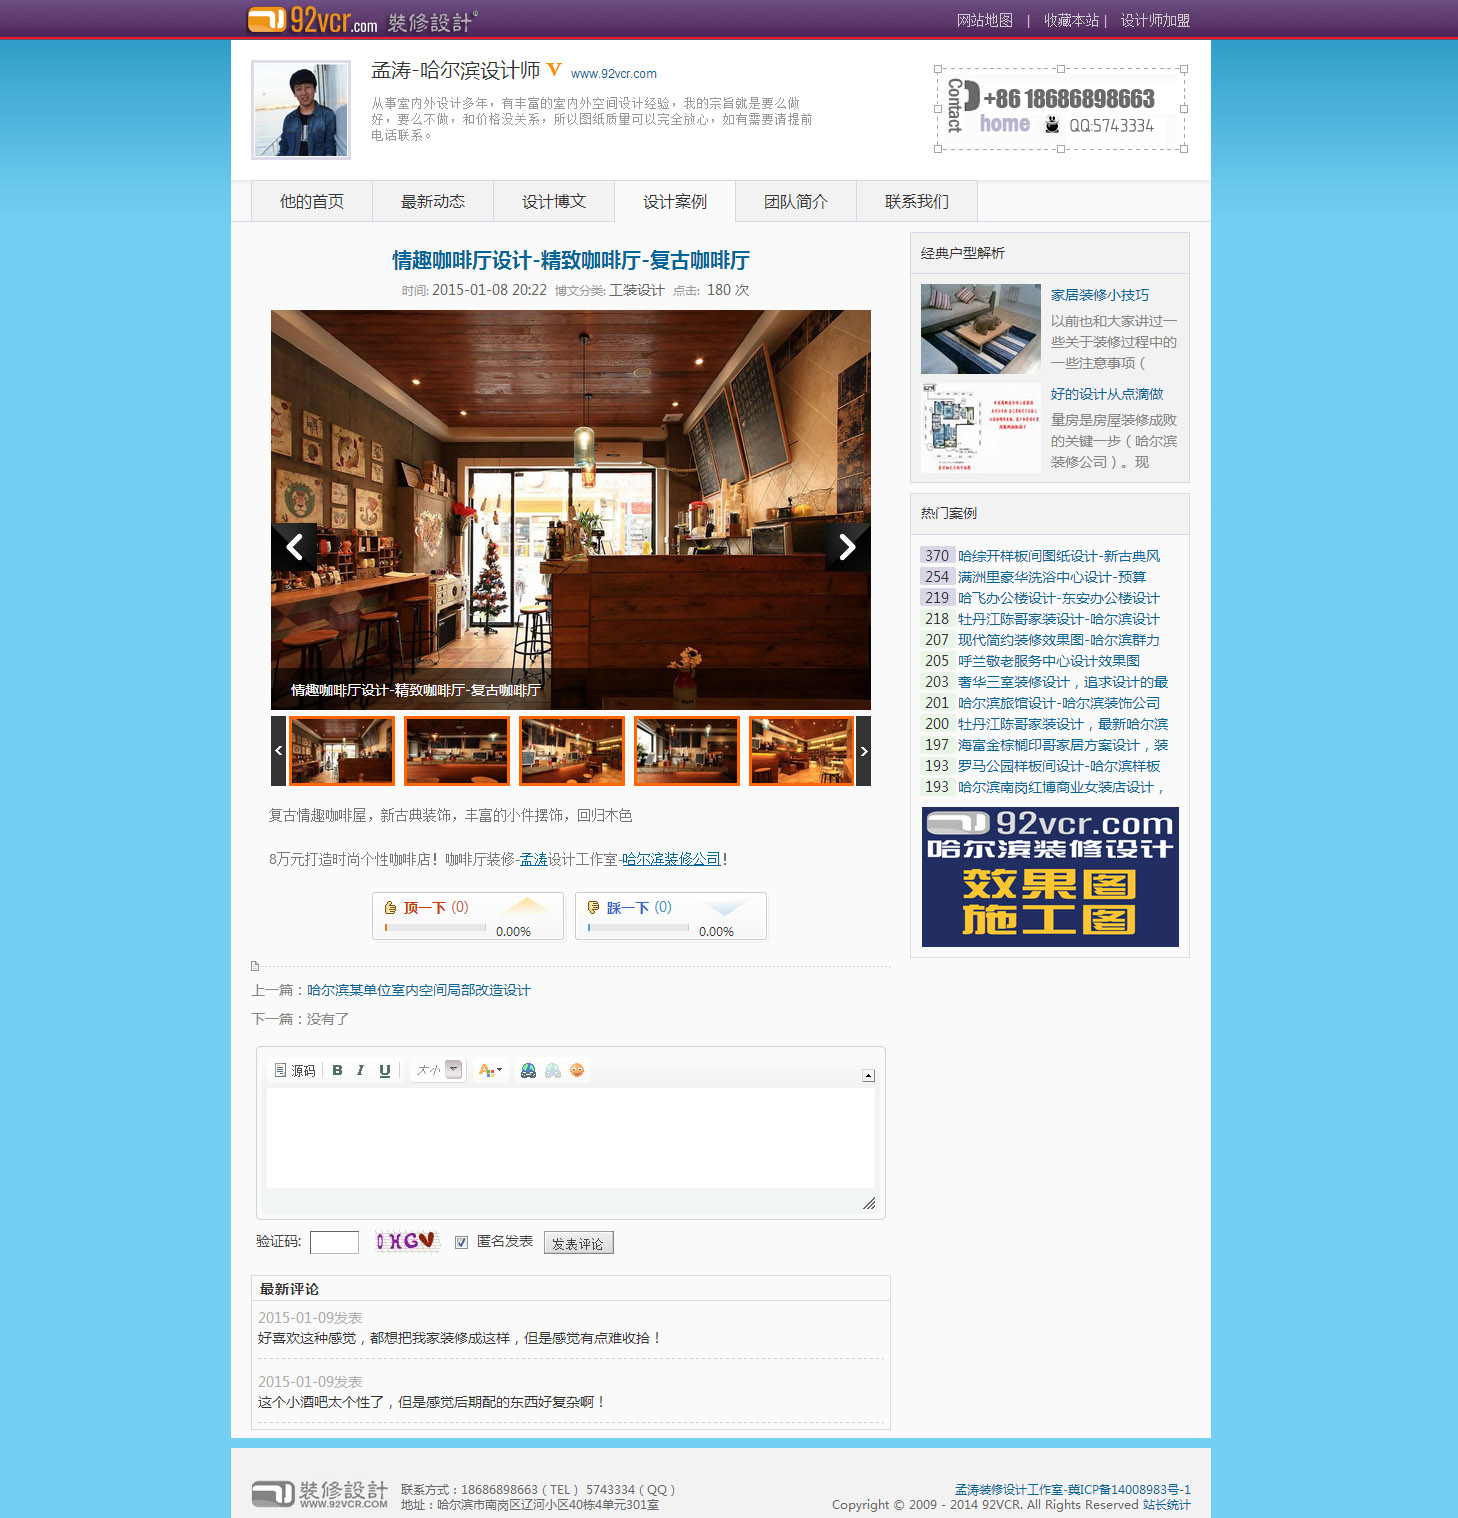Screen dimensions: 1458x1518
Task: Go to previous post 哈尔滨某单位室内空间局部改造设计
Action: click(419, 990)
